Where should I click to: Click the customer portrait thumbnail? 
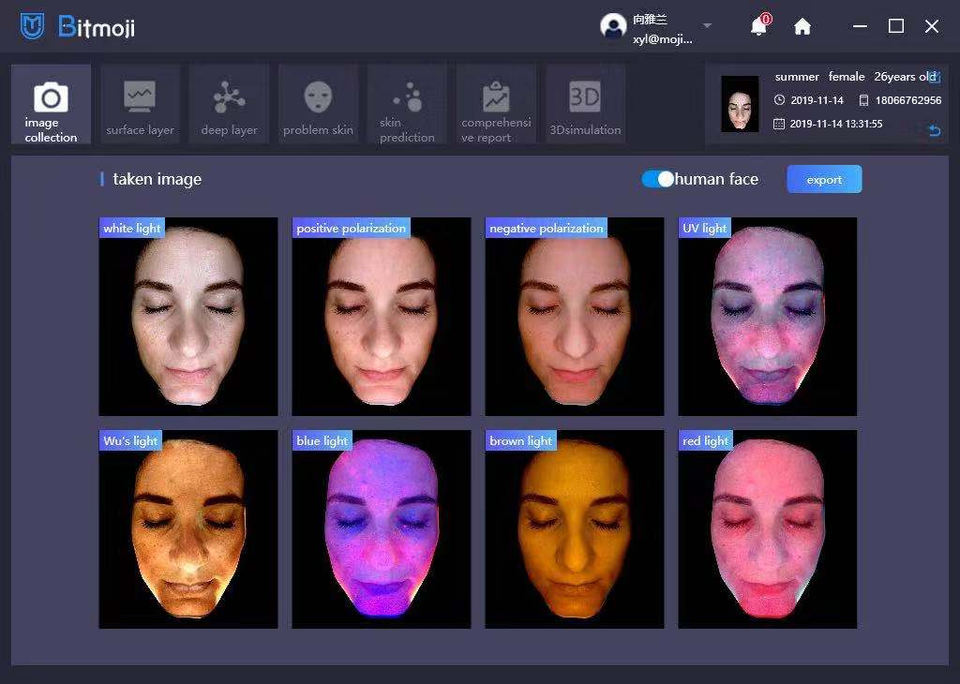(x=740, y=104)
